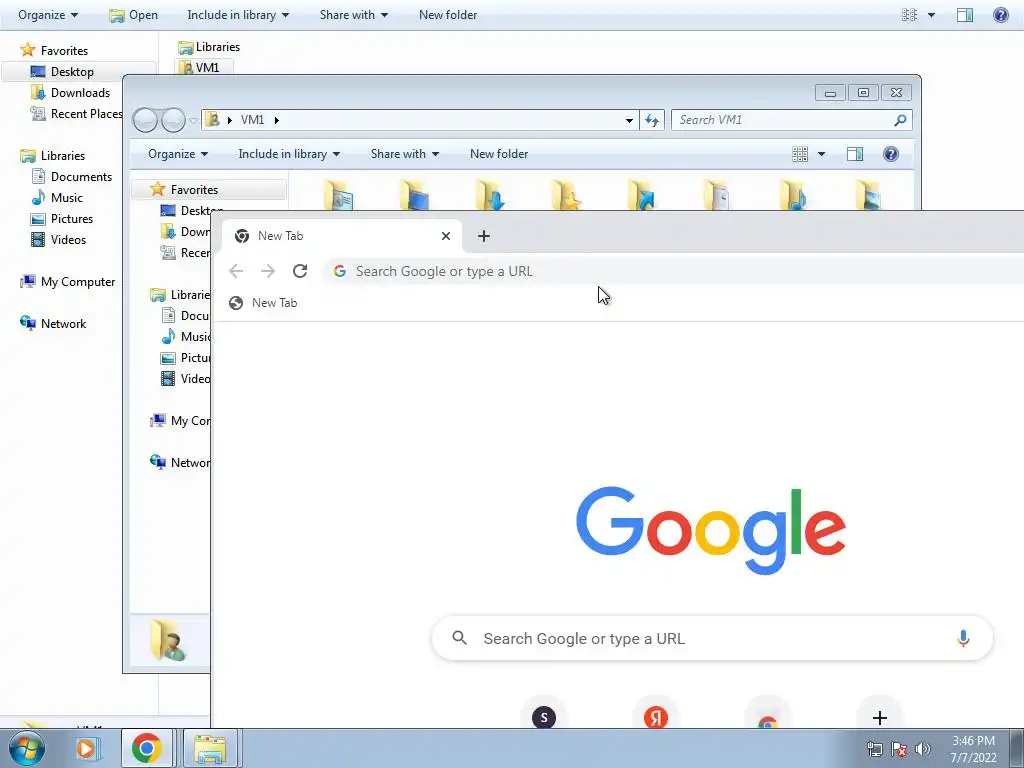
Task: Click refresh button beside VM1 address bar
Action: coord(652,120)
